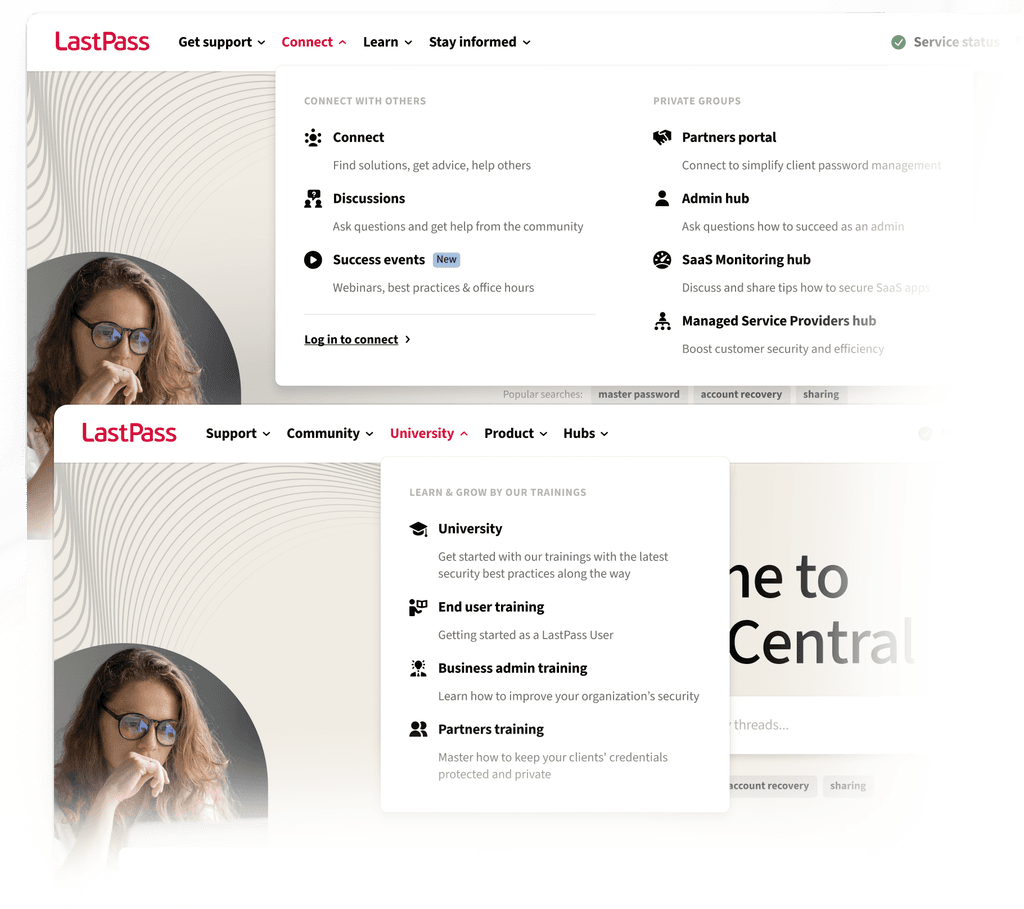1024x909 pixels.
Task: Open the Product menu
Action: pos(516,434)
